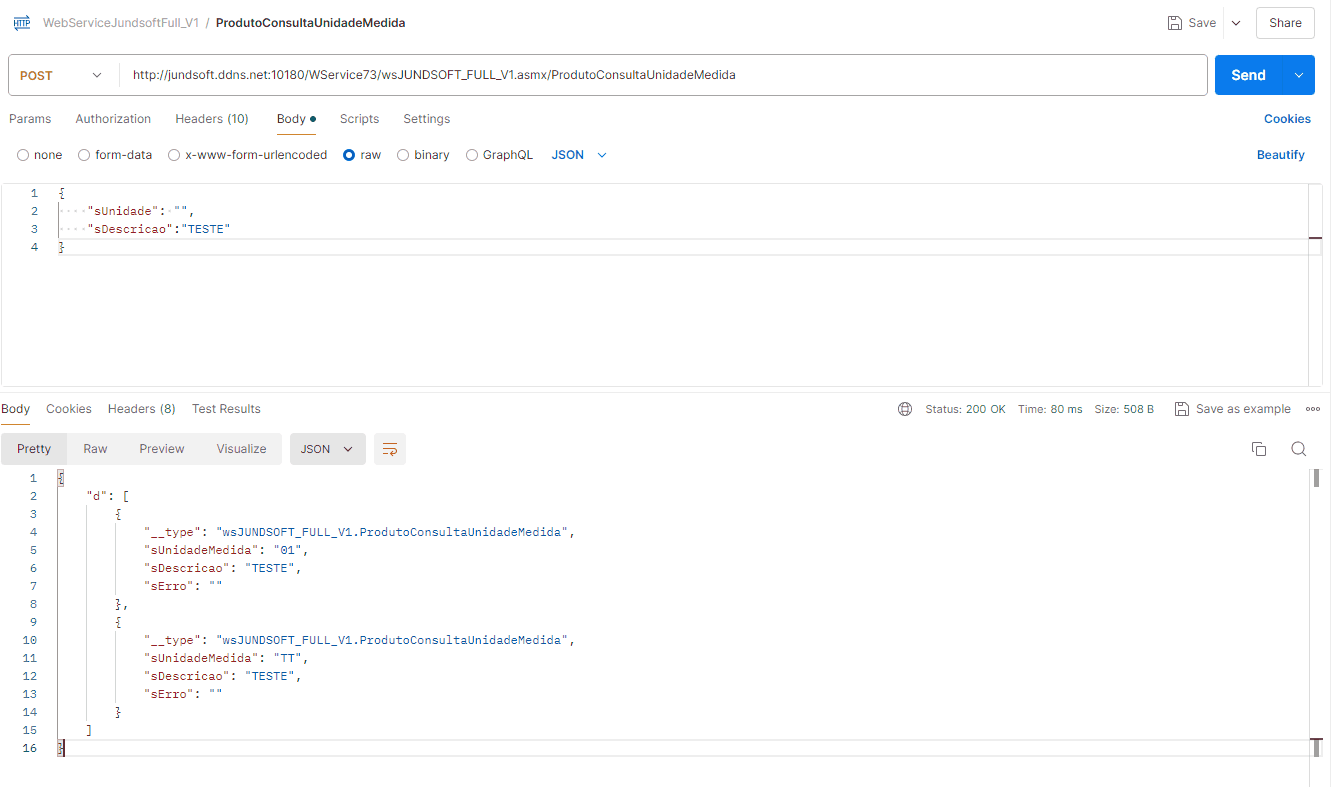
Task: Select the none body type
Action: pyautogui.click(x=23, y=155)
